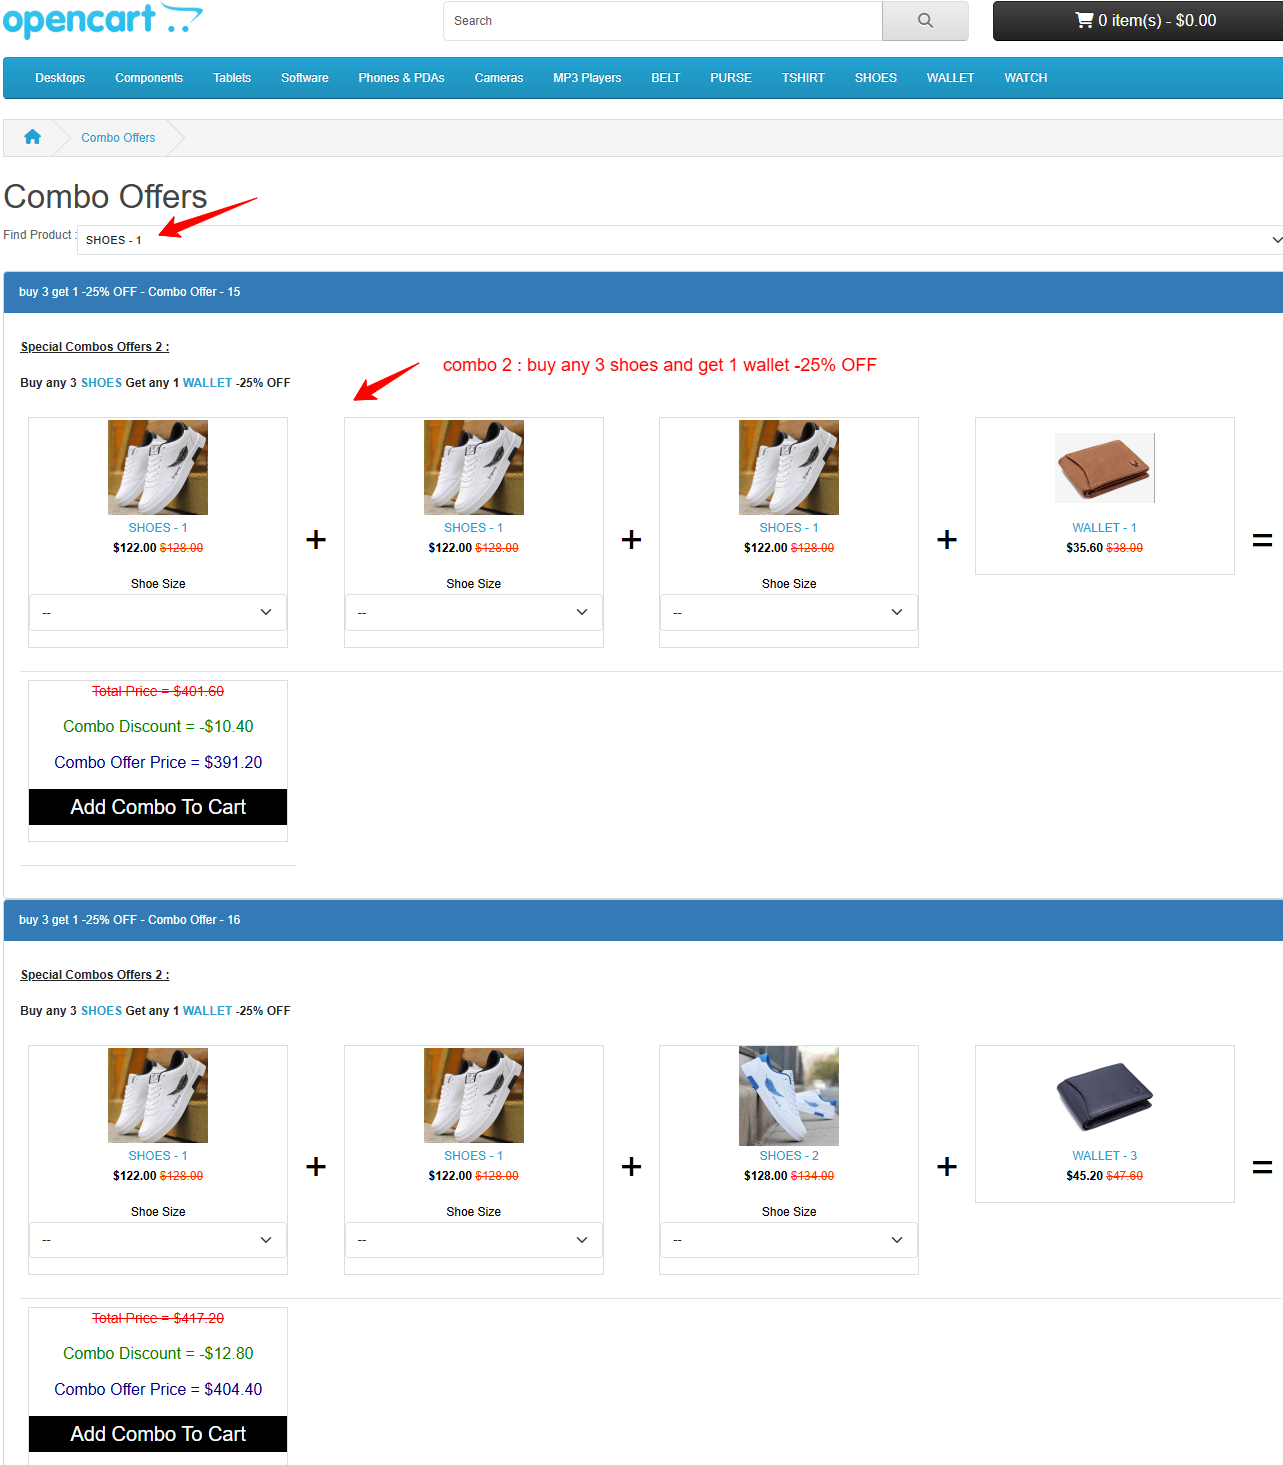Image resolution: width=1283 pixels, height=1465 pixels.
Task: Click first shoe thumbnail in Combo 15
Action: [158, 467]
